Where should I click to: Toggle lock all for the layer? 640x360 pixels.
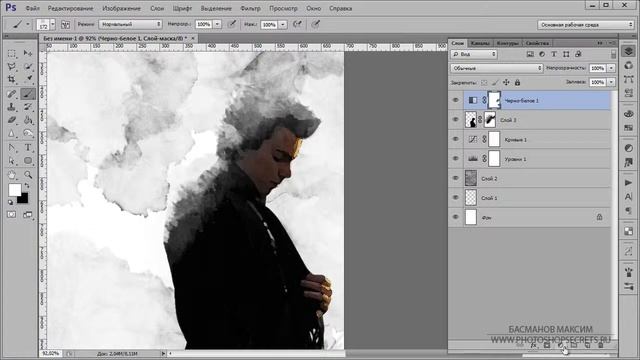(517, 82)
